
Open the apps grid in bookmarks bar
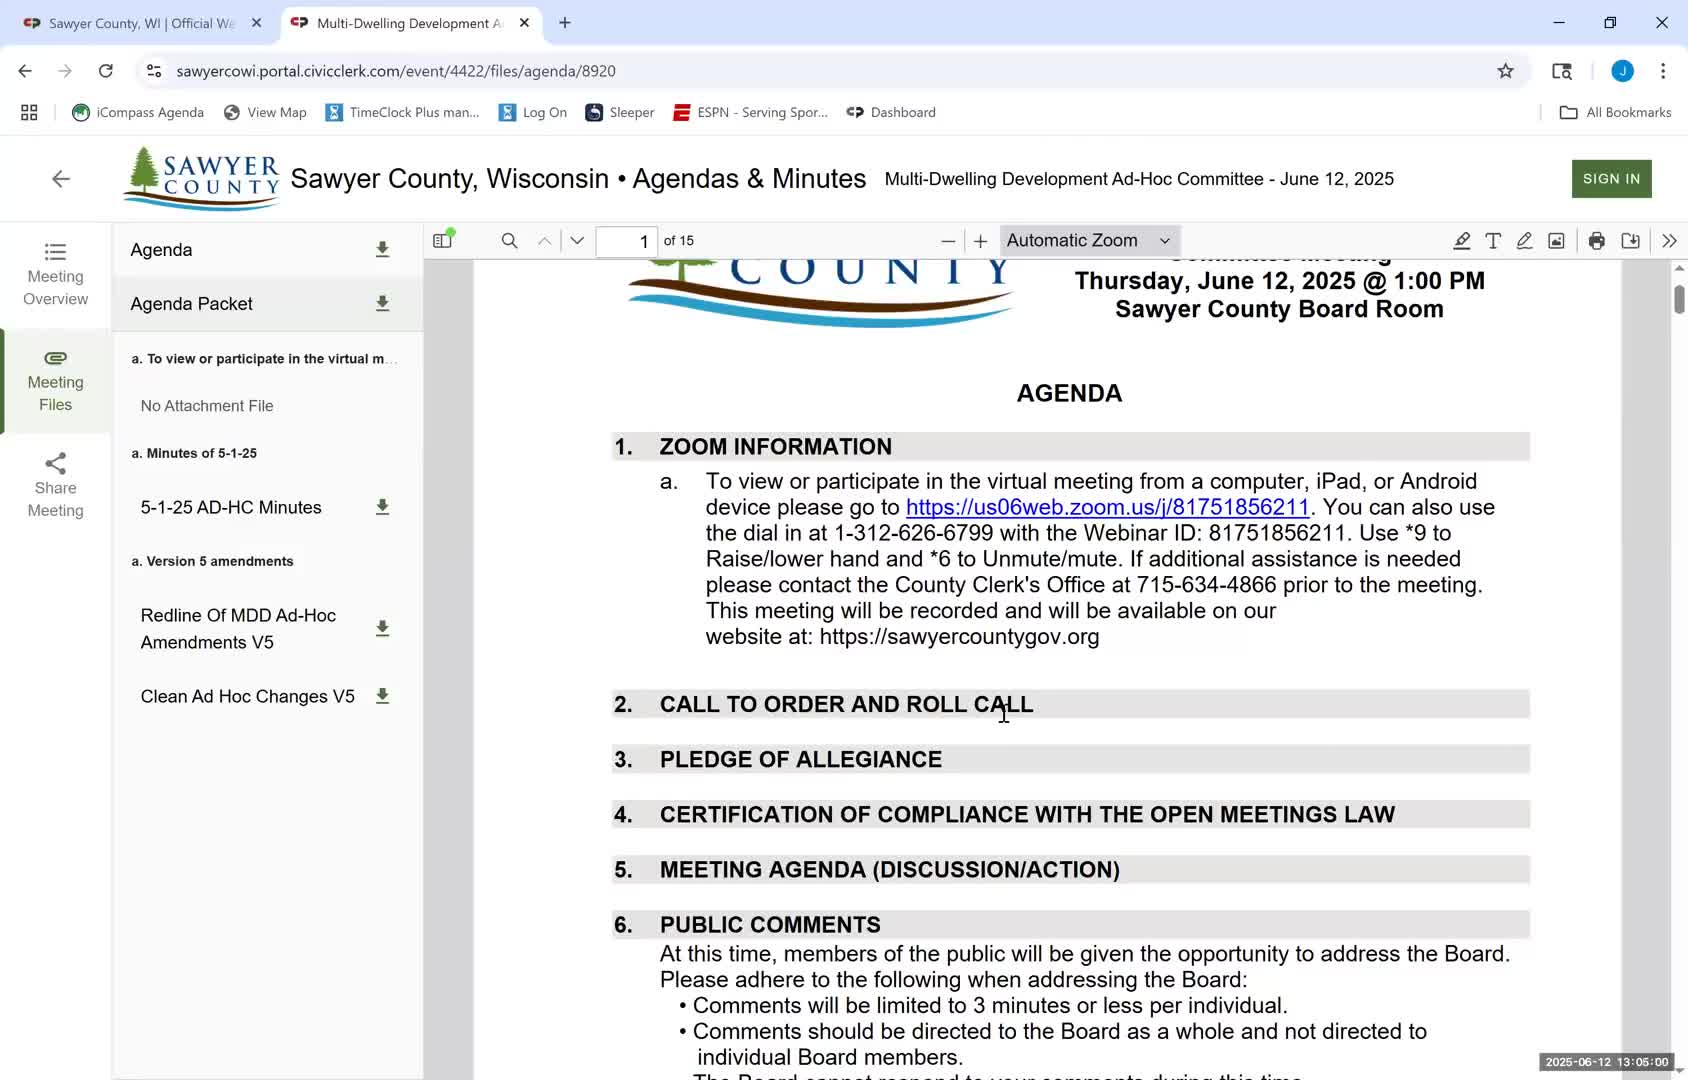click(29, 113)
